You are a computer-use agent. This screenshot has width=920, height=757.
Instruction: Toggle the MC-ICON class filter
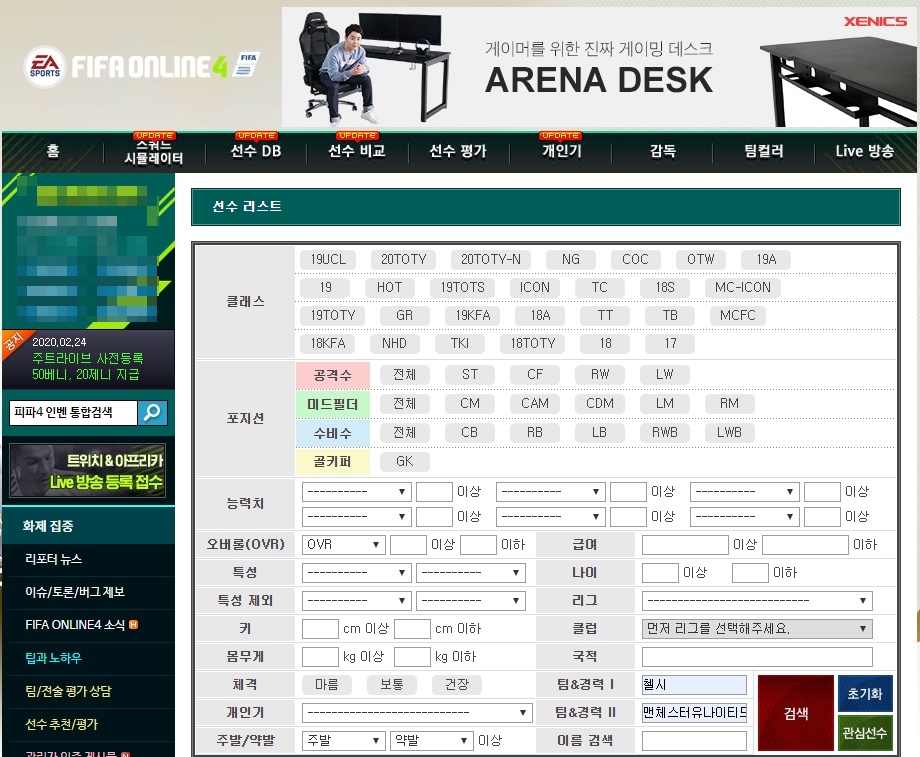[x=743, y=288]
